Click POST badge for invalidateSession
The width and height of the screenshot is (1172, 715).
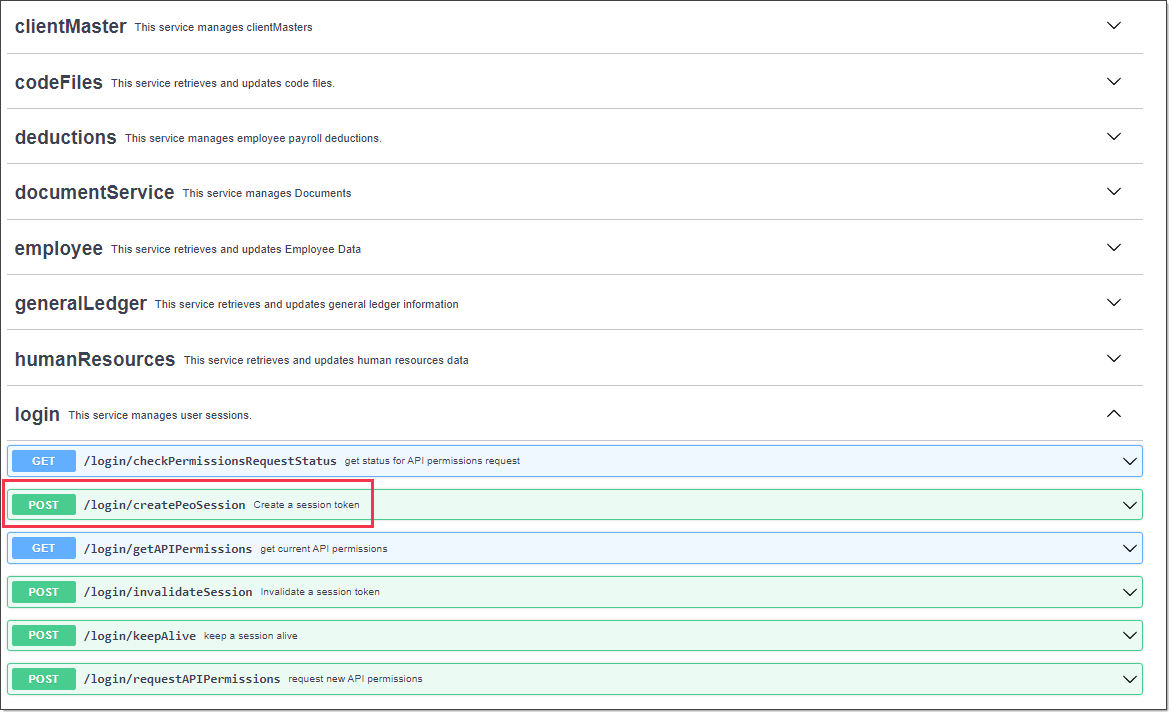[x=44, y=592]
